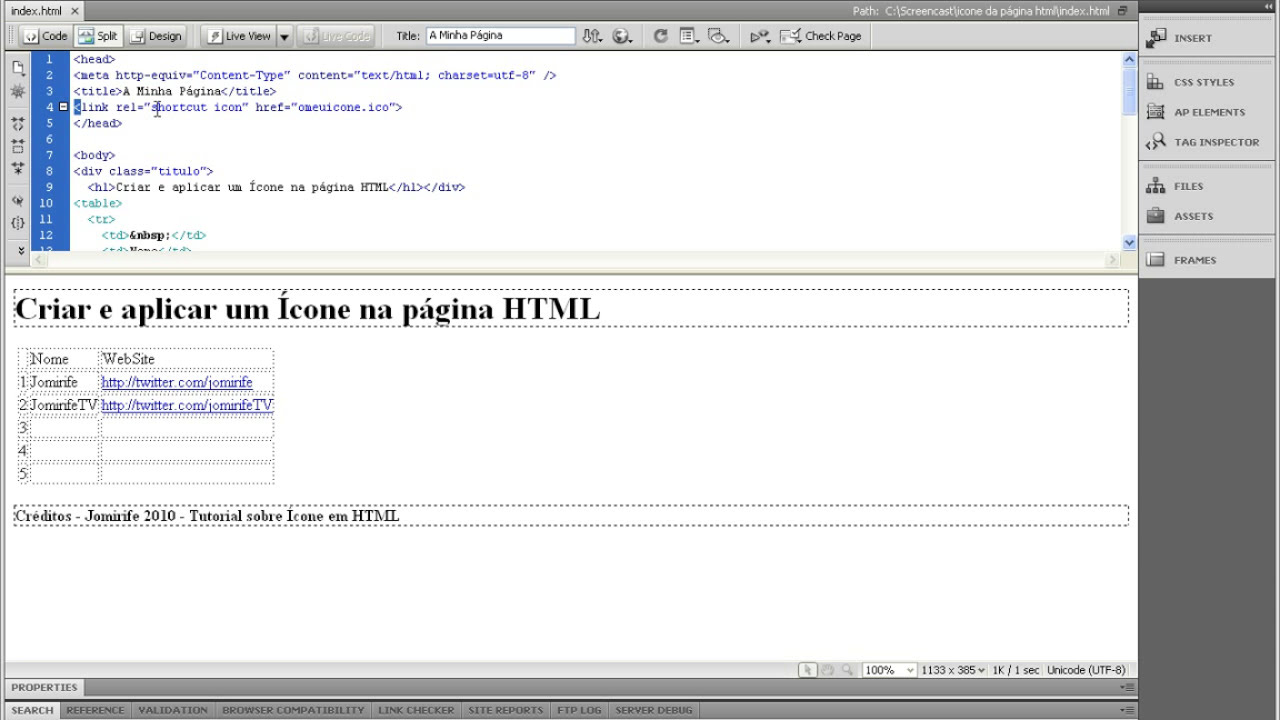This screenshot has height=720, width=1280.
Task: Toggle the Live Code button
Action: click(x=335, y=36)
